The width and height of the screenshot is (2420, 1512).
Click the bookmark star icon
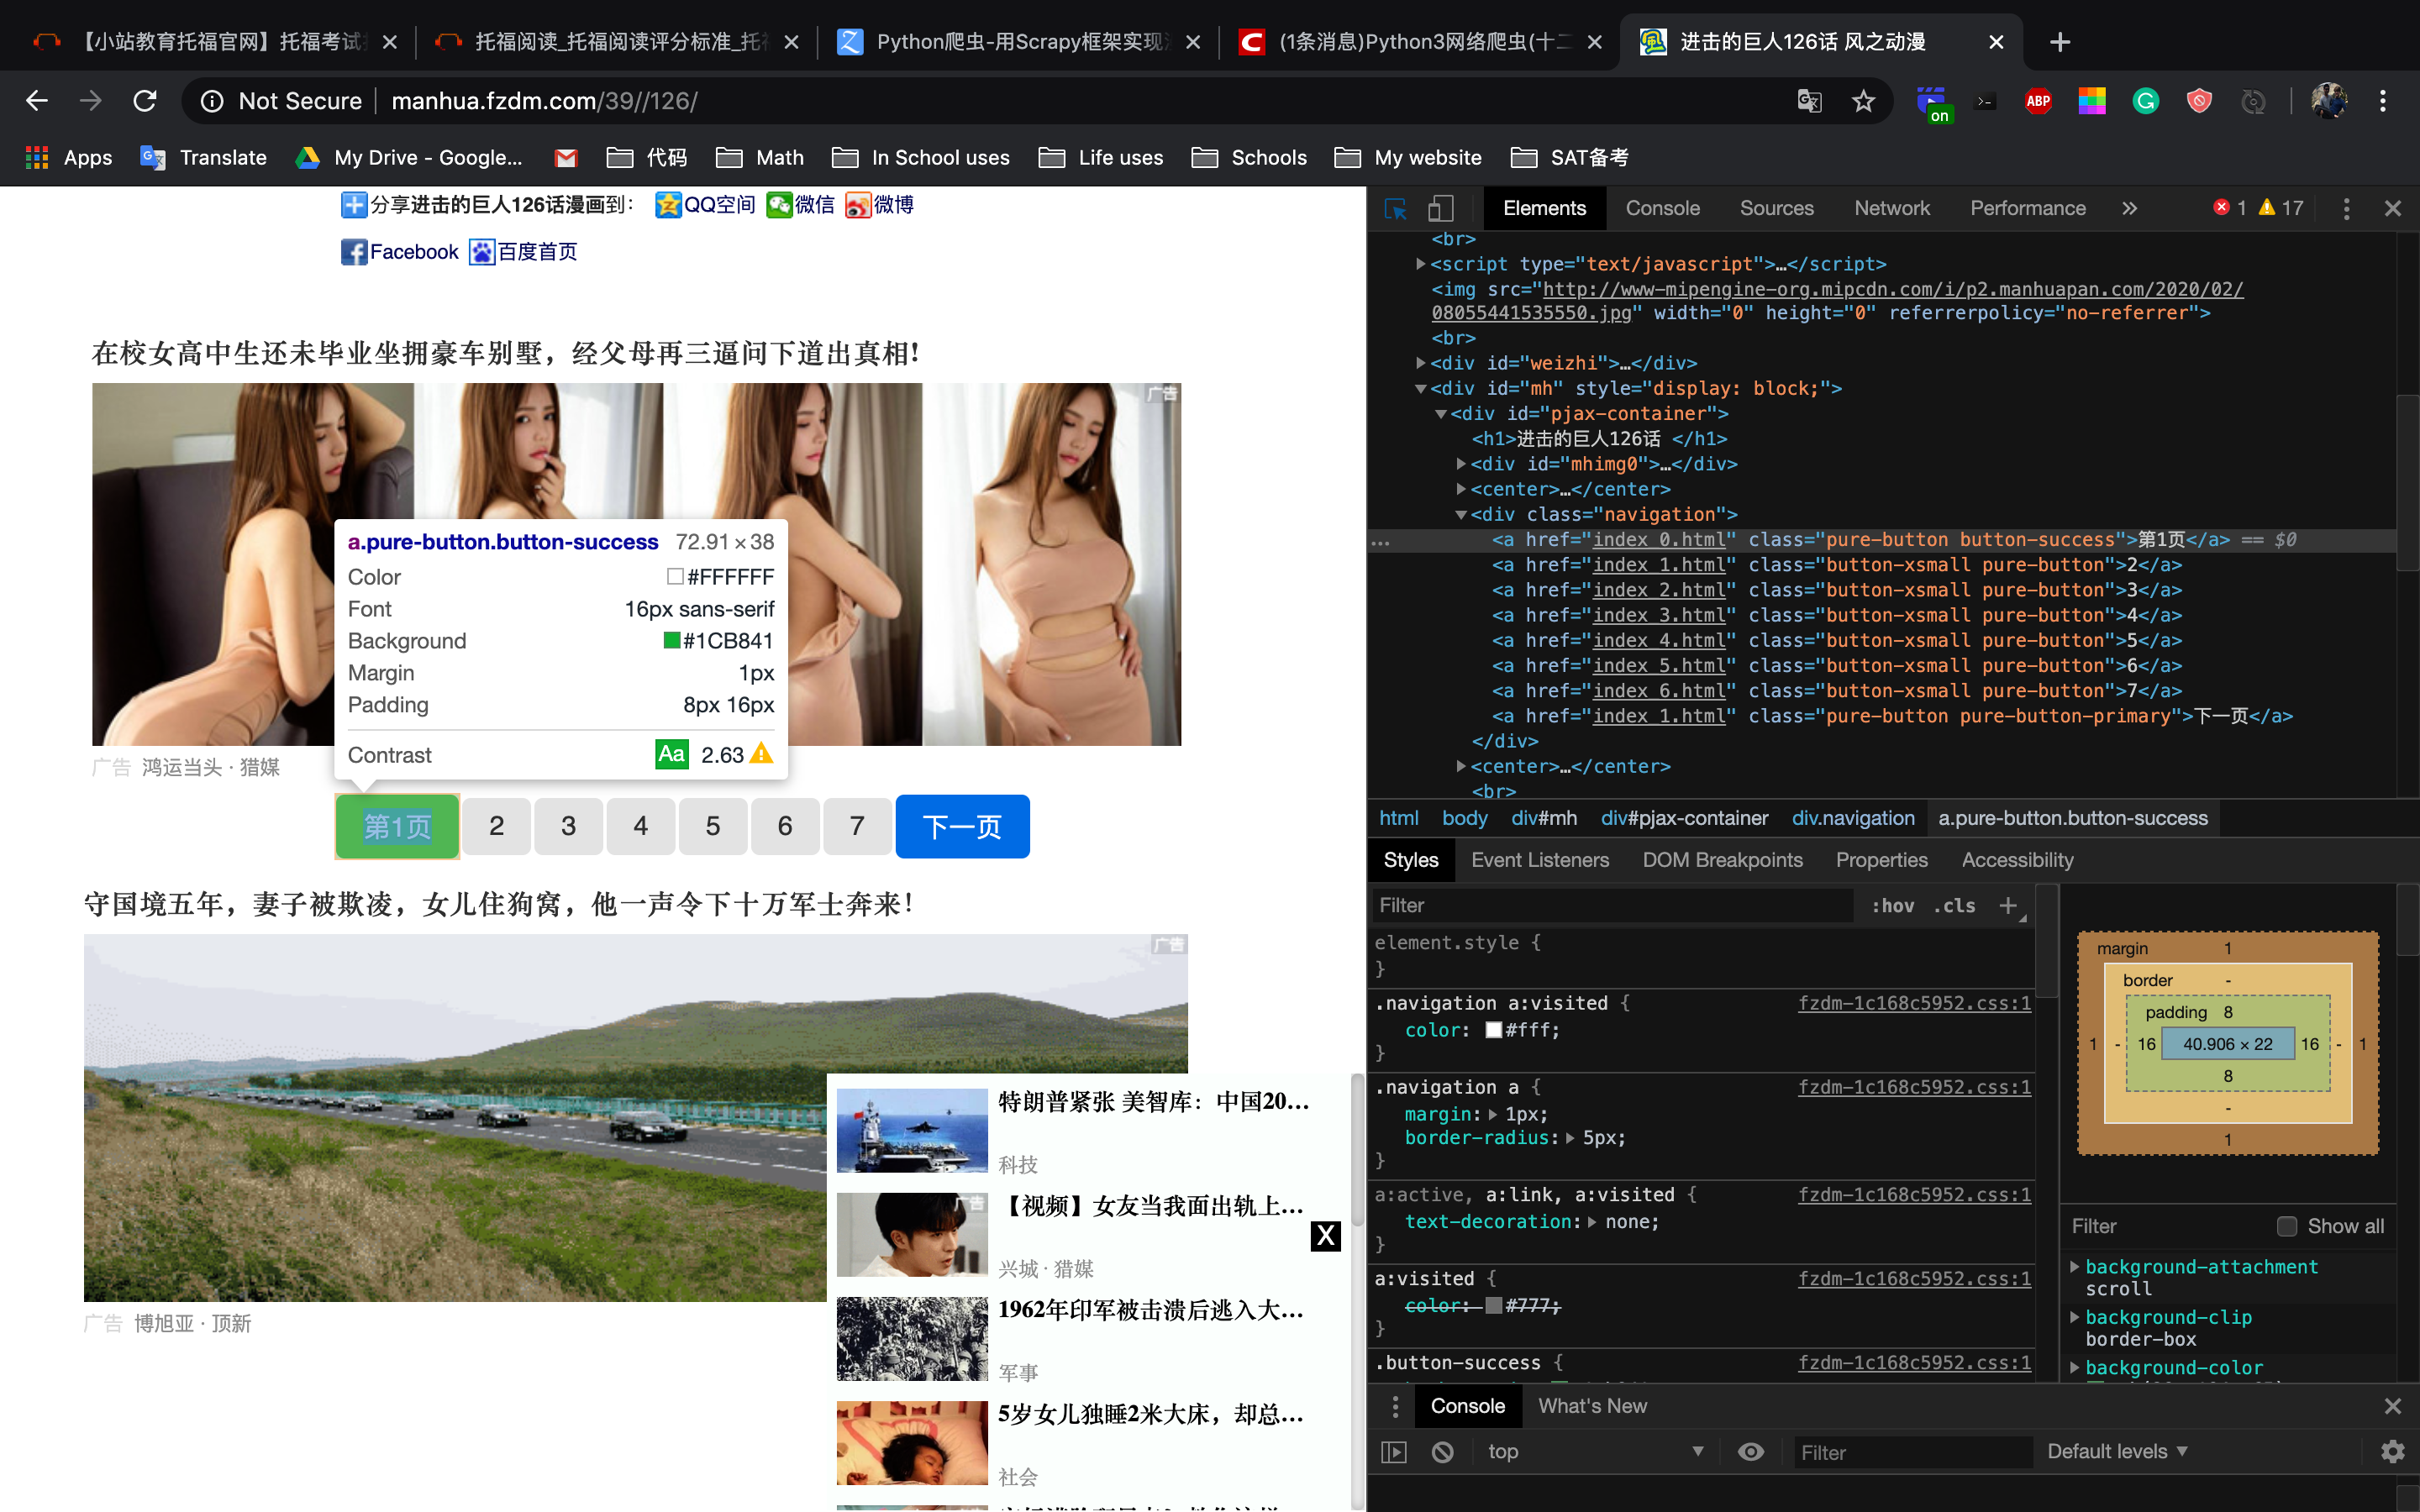click(x=1863, y=101)
